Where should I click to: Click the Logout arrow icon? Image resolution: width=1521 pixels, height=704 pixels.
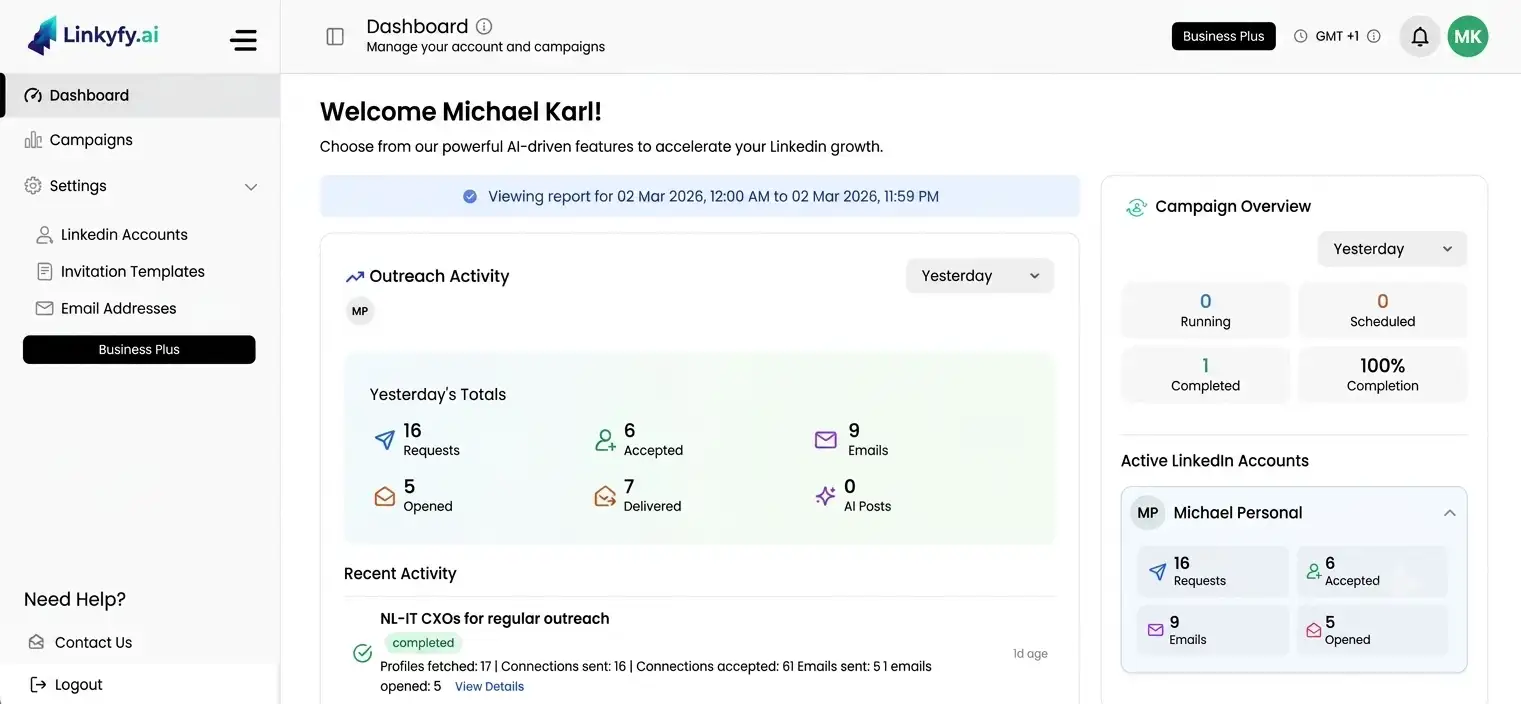tap(38, 685)
